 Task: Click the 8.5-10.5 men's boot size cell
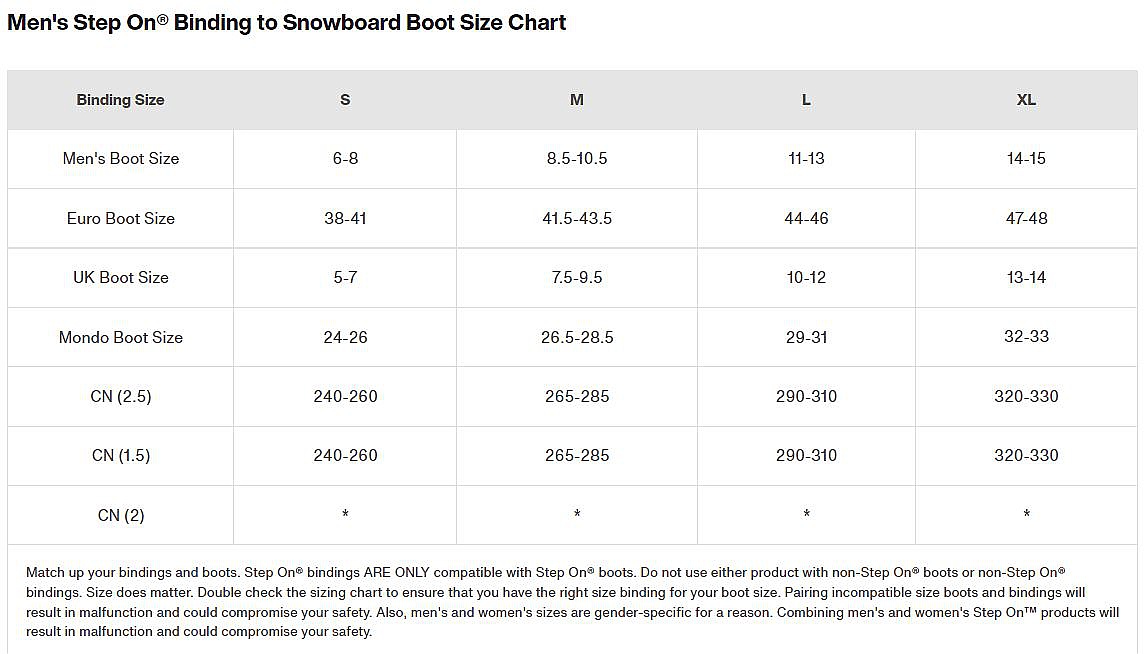click(x=577, y=158)
